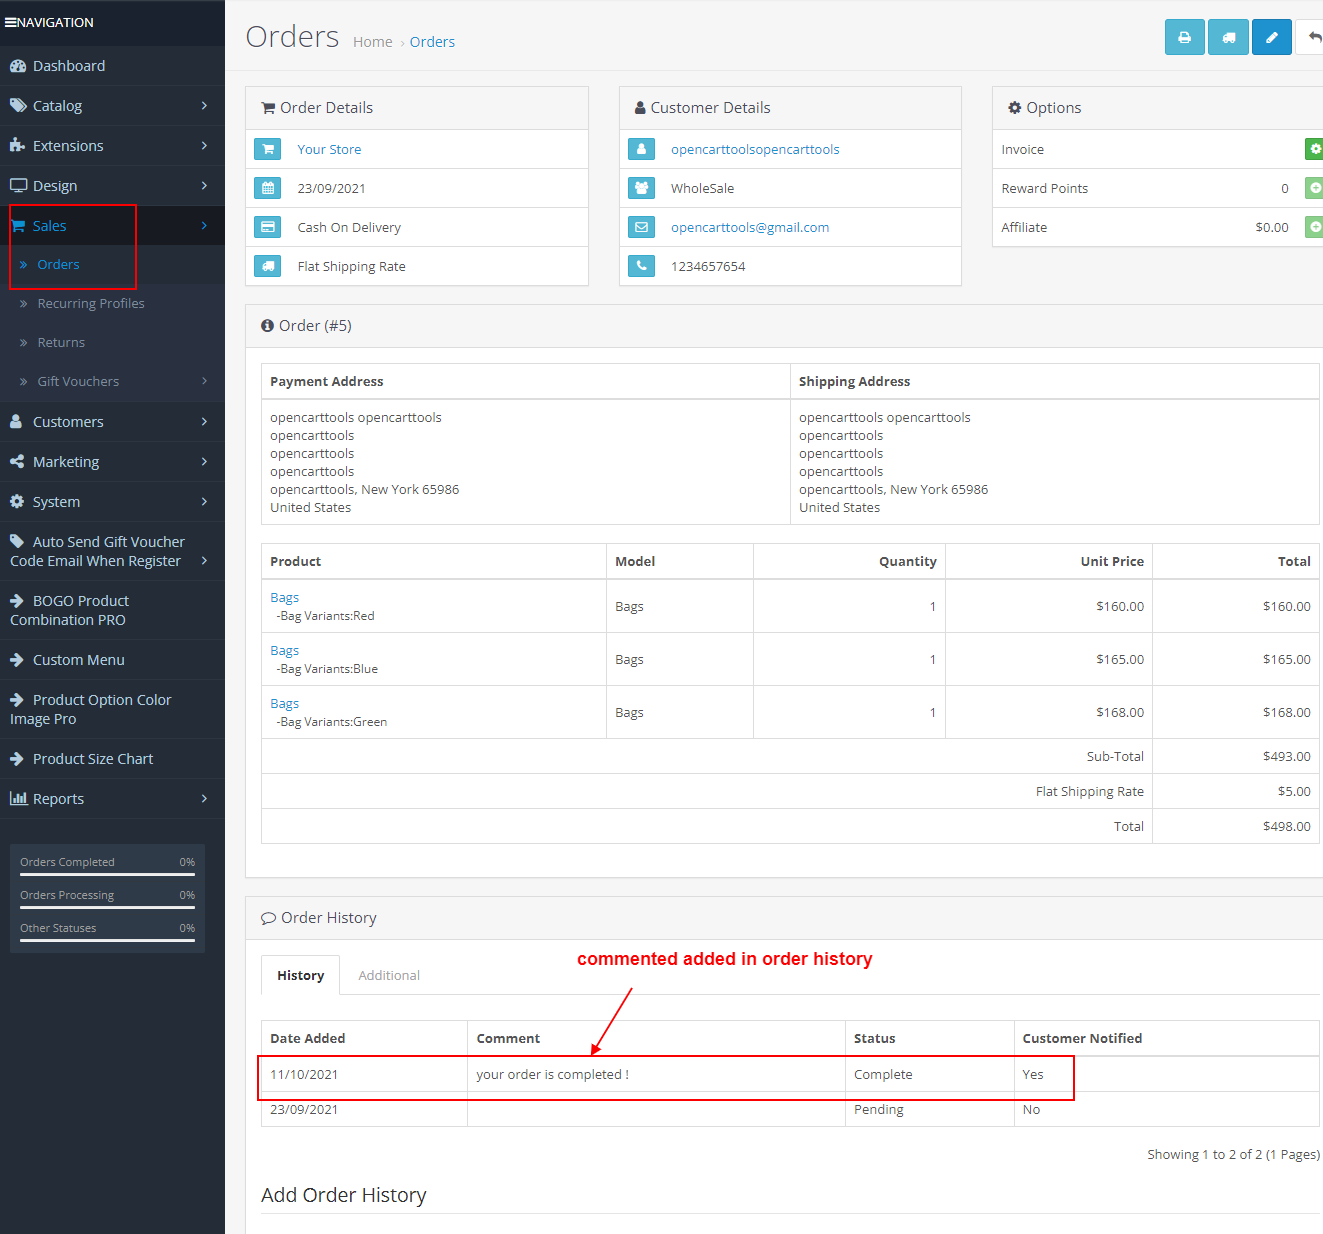
Task: Select the Reports sidebar item
Action: coord(58,798)
